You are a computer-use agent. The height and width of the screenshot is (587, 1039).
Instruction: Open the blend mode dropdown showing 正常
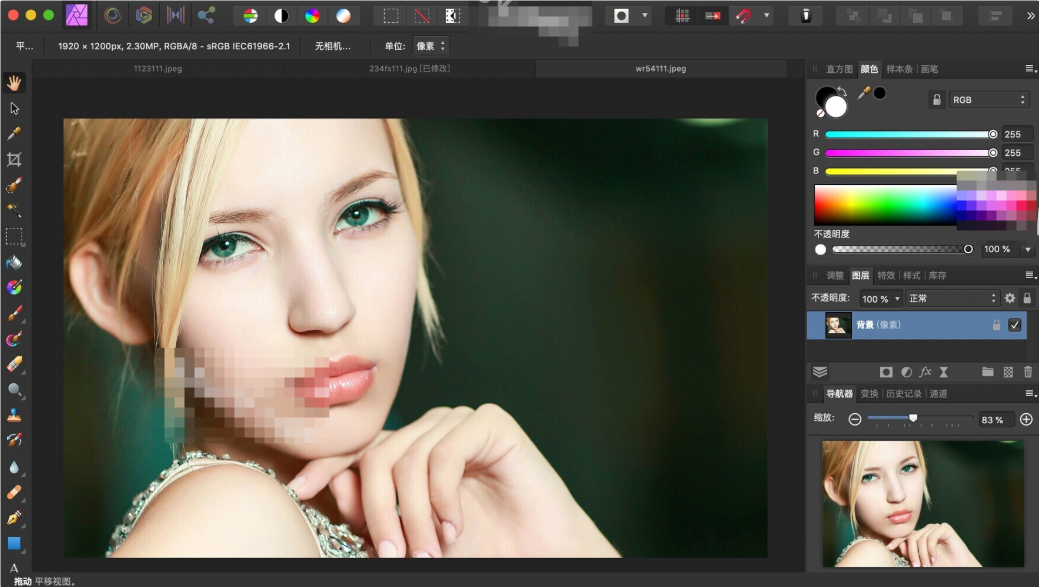click(x=952, y=299)
